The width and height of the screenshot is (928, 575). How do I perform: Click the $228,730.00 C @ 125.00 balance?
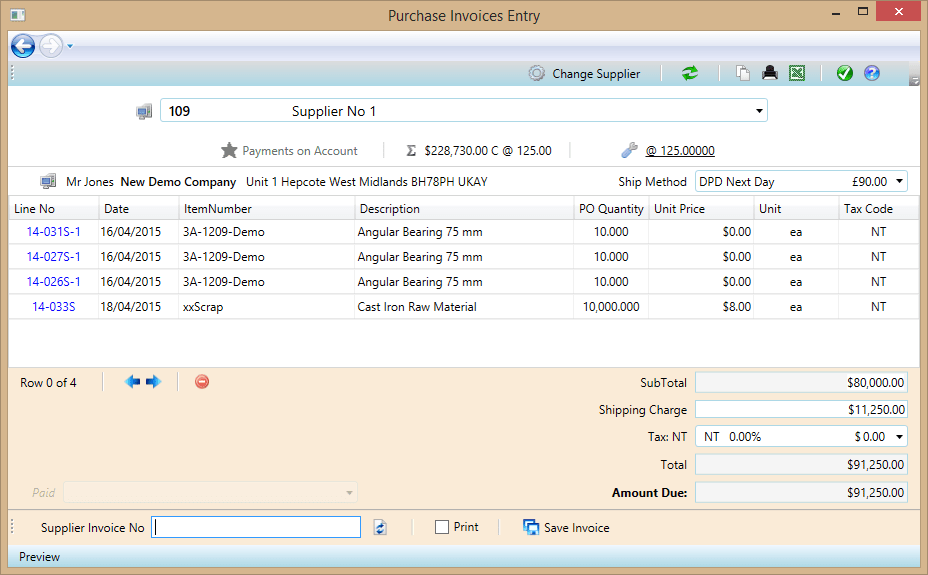(488, 151)
